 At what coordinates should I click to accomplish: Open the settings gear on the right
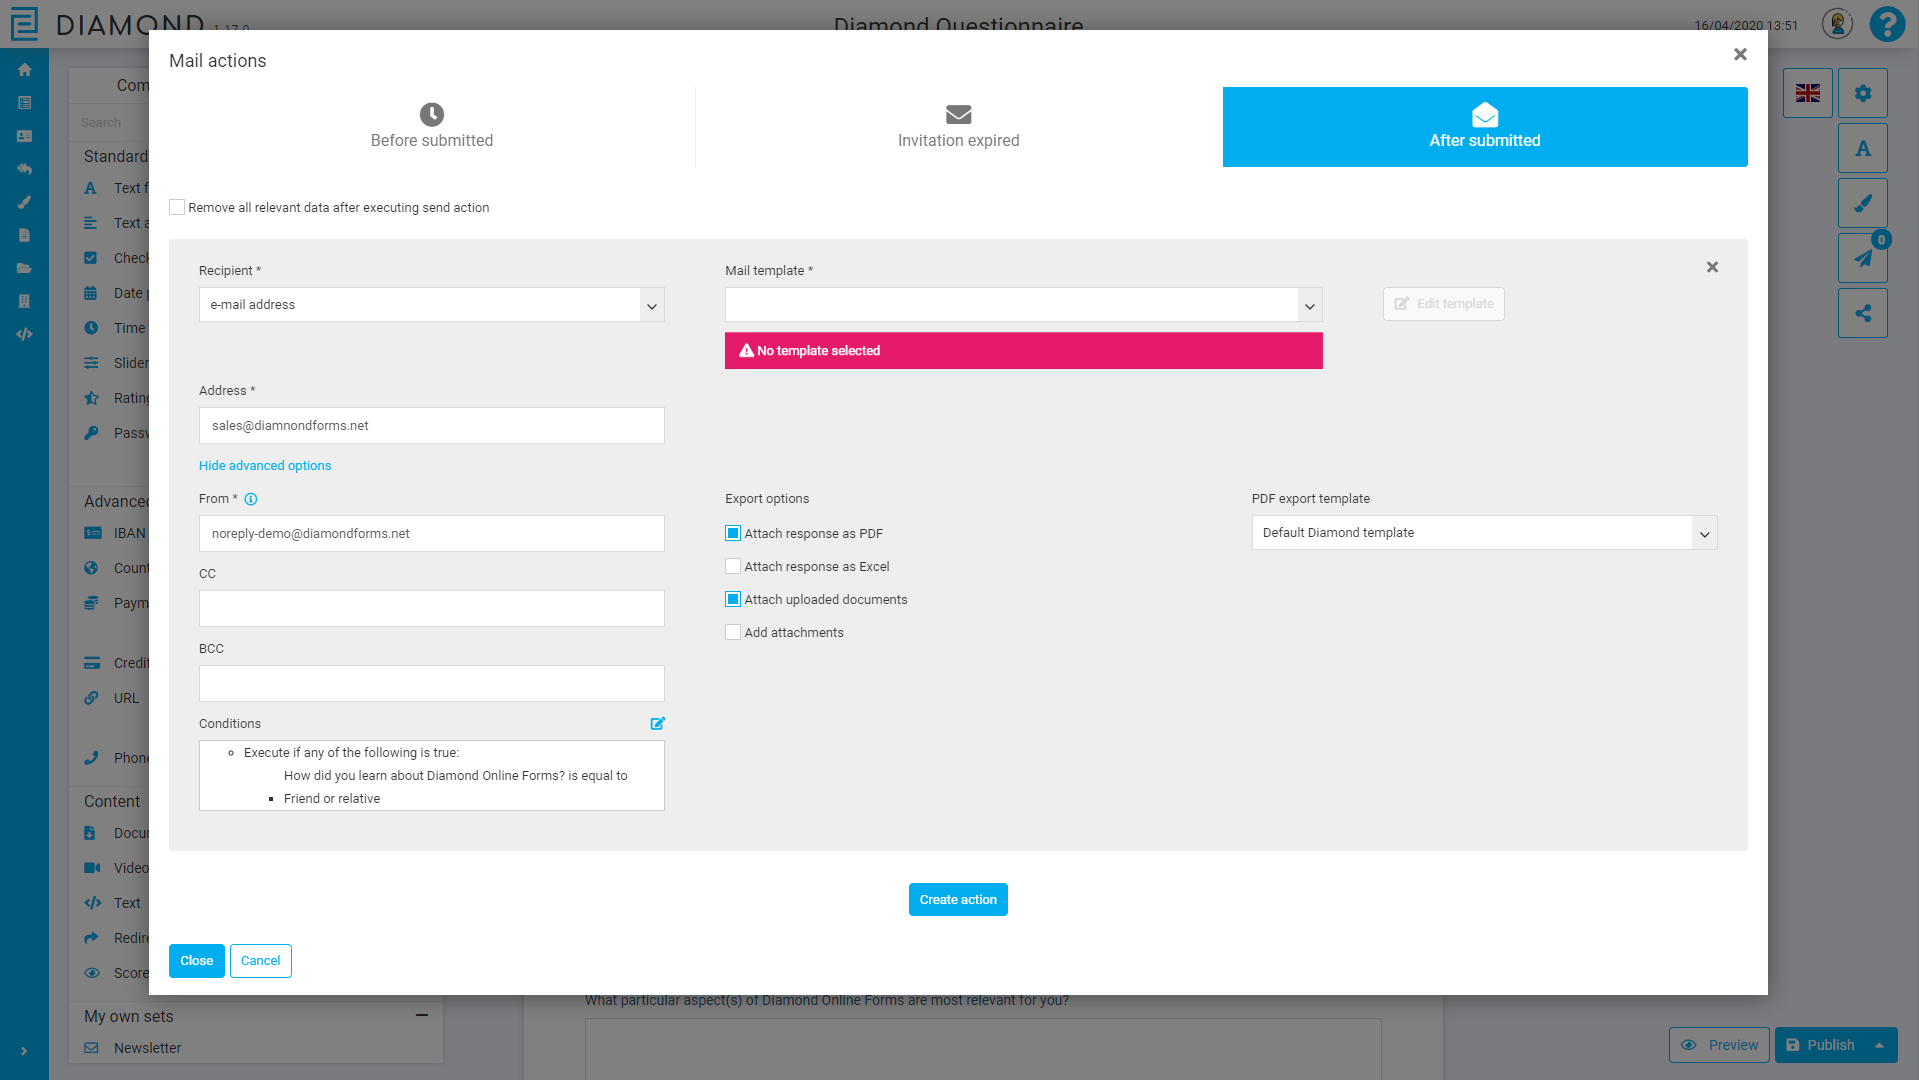point(1862,92)
